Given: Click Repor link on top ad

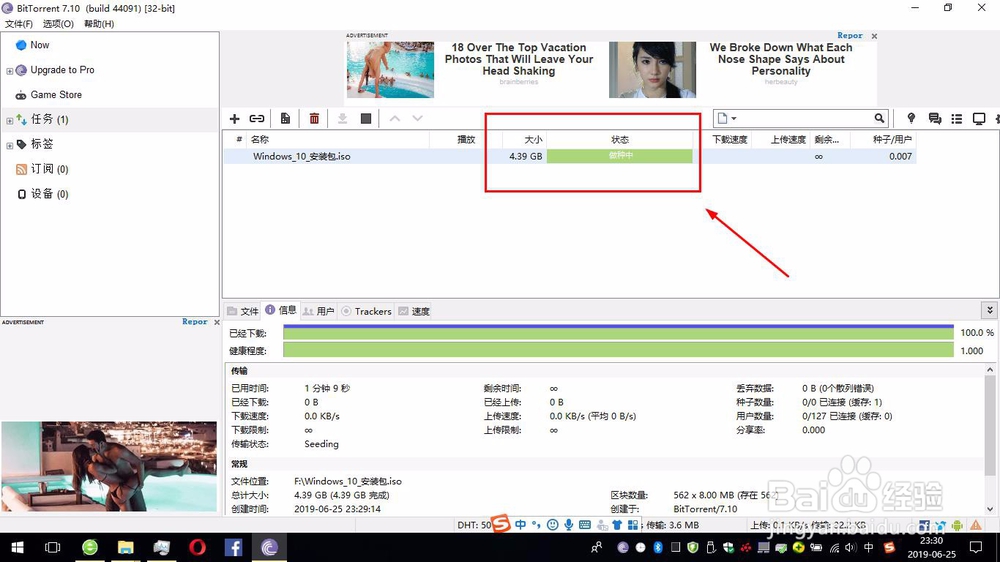Looking at the screenshot, I should (x=849, y=36).
